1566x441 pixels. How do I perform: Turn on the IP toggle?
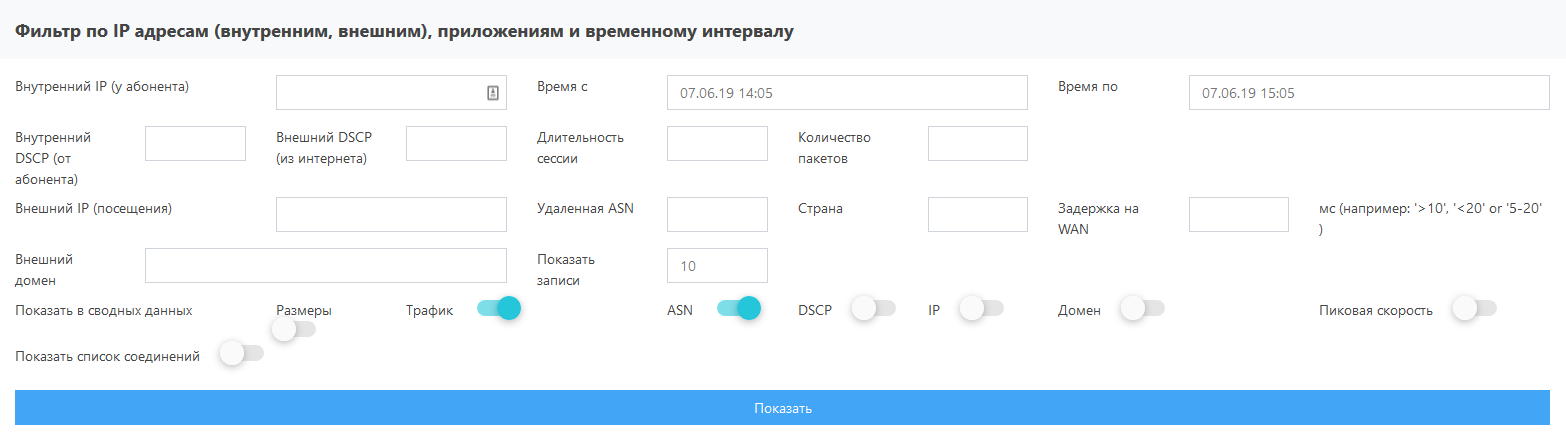pos(981,309)
